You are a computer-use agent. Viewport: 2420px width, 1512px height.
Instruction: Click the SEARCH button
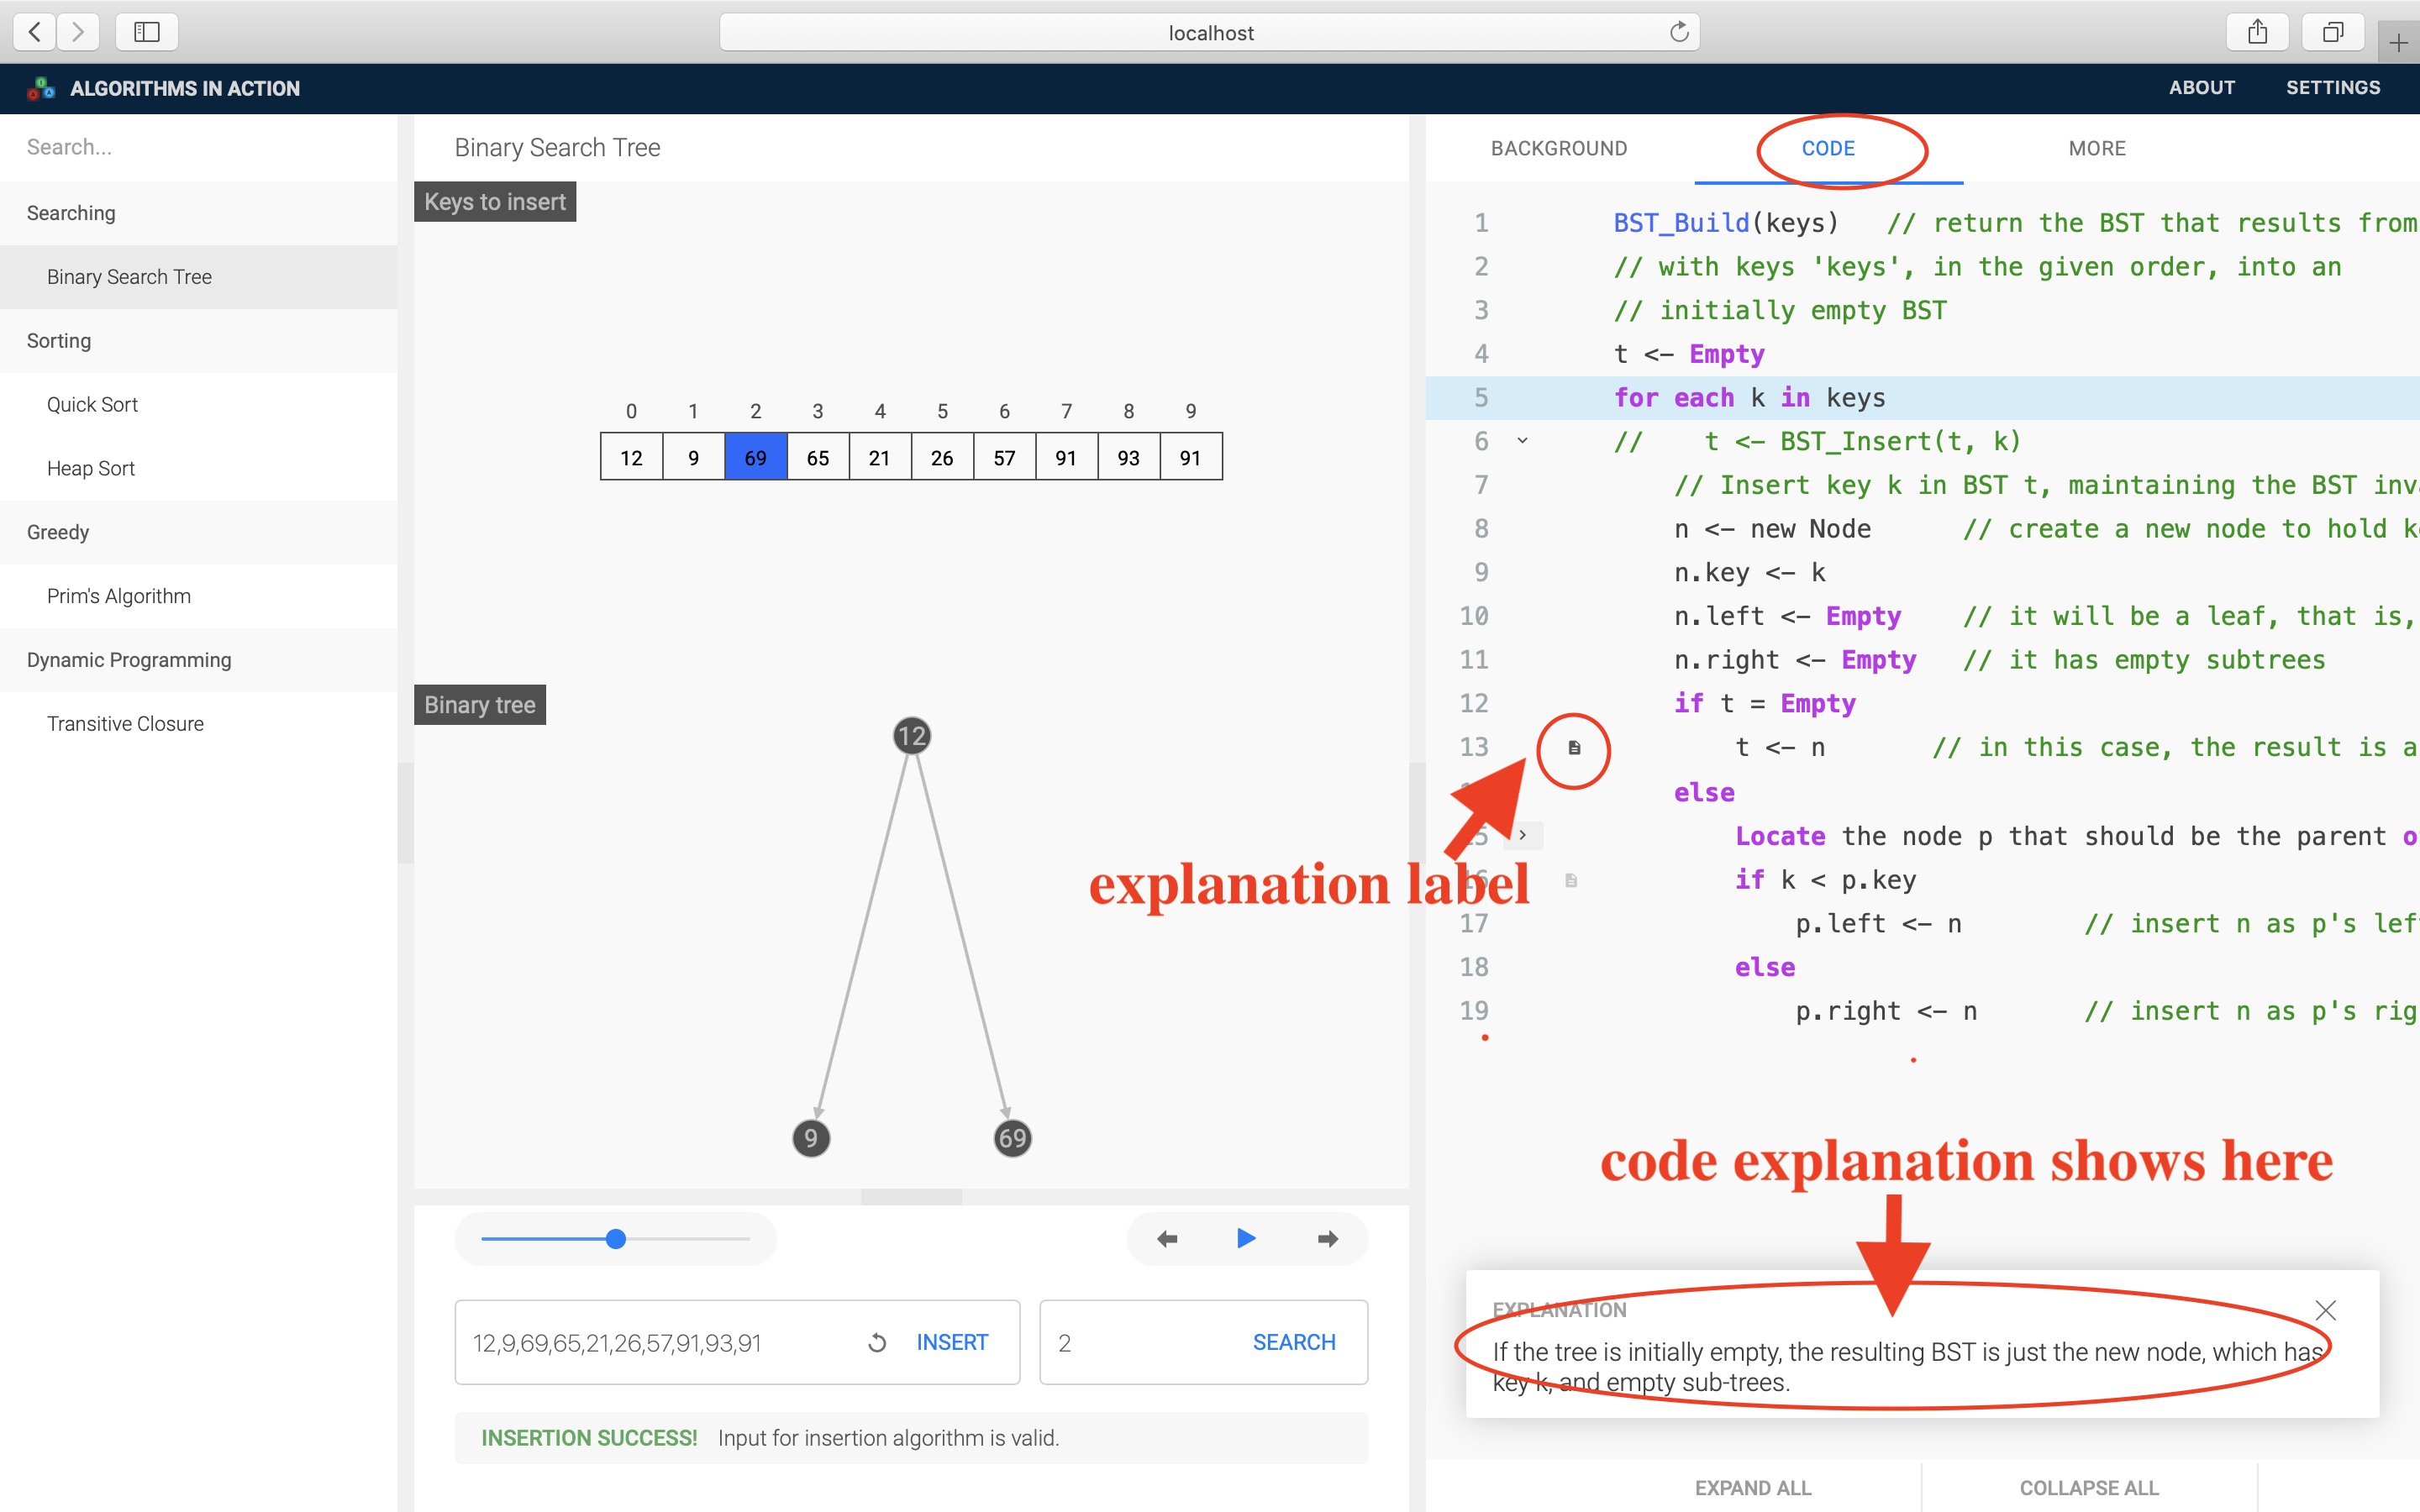1294,1343
